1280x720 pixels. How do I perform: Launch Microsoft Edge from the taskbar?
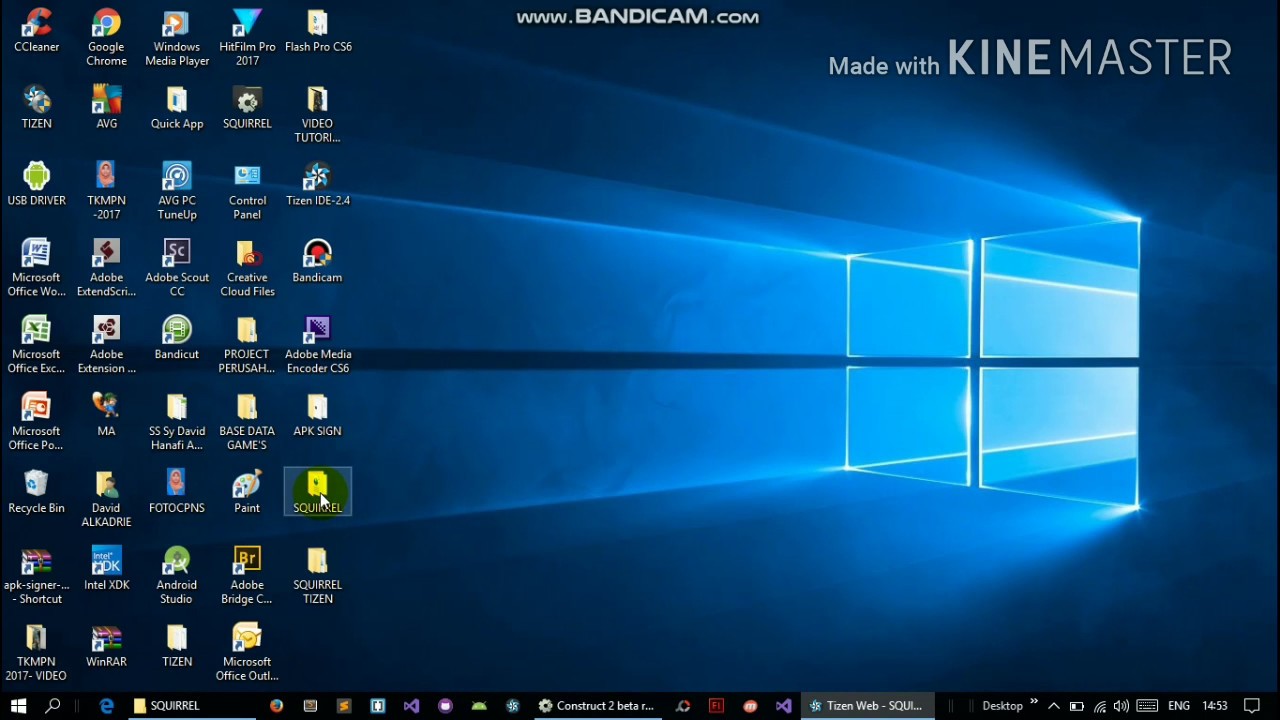click(107, 706)
